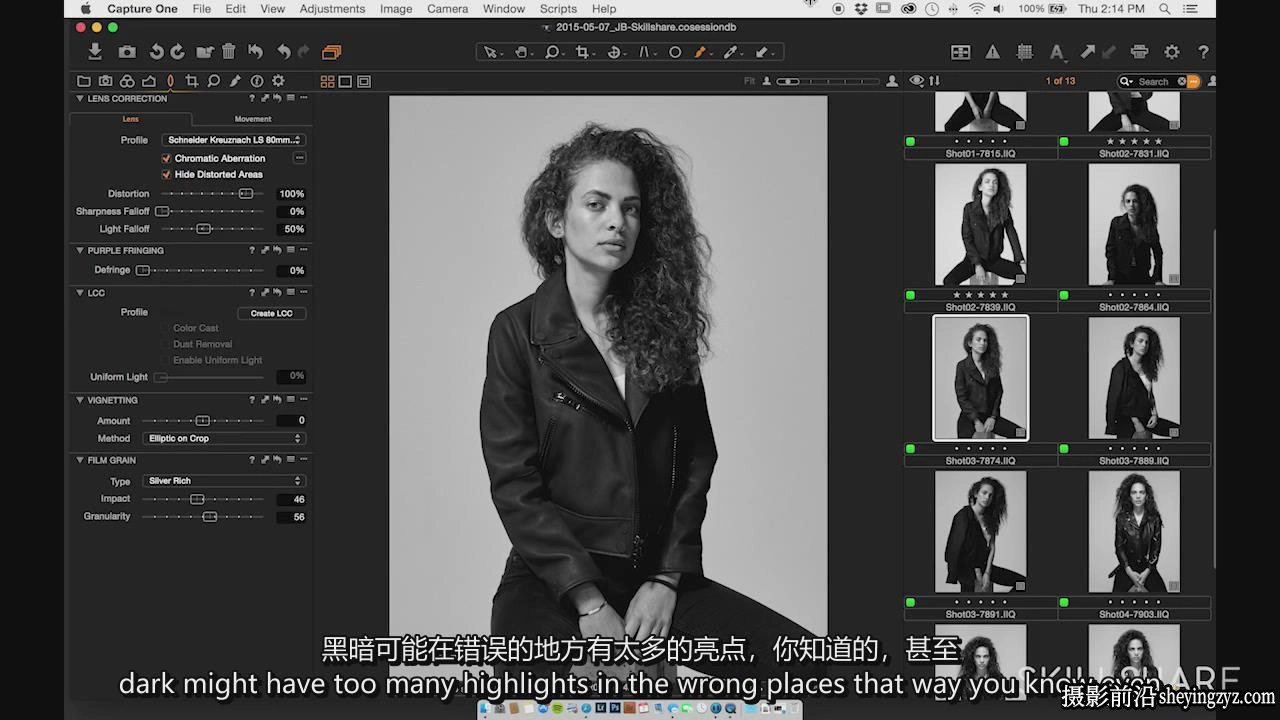1280x720 pixels.
Task: Enable the Color Cast checkbox
Action: [166, 328]
